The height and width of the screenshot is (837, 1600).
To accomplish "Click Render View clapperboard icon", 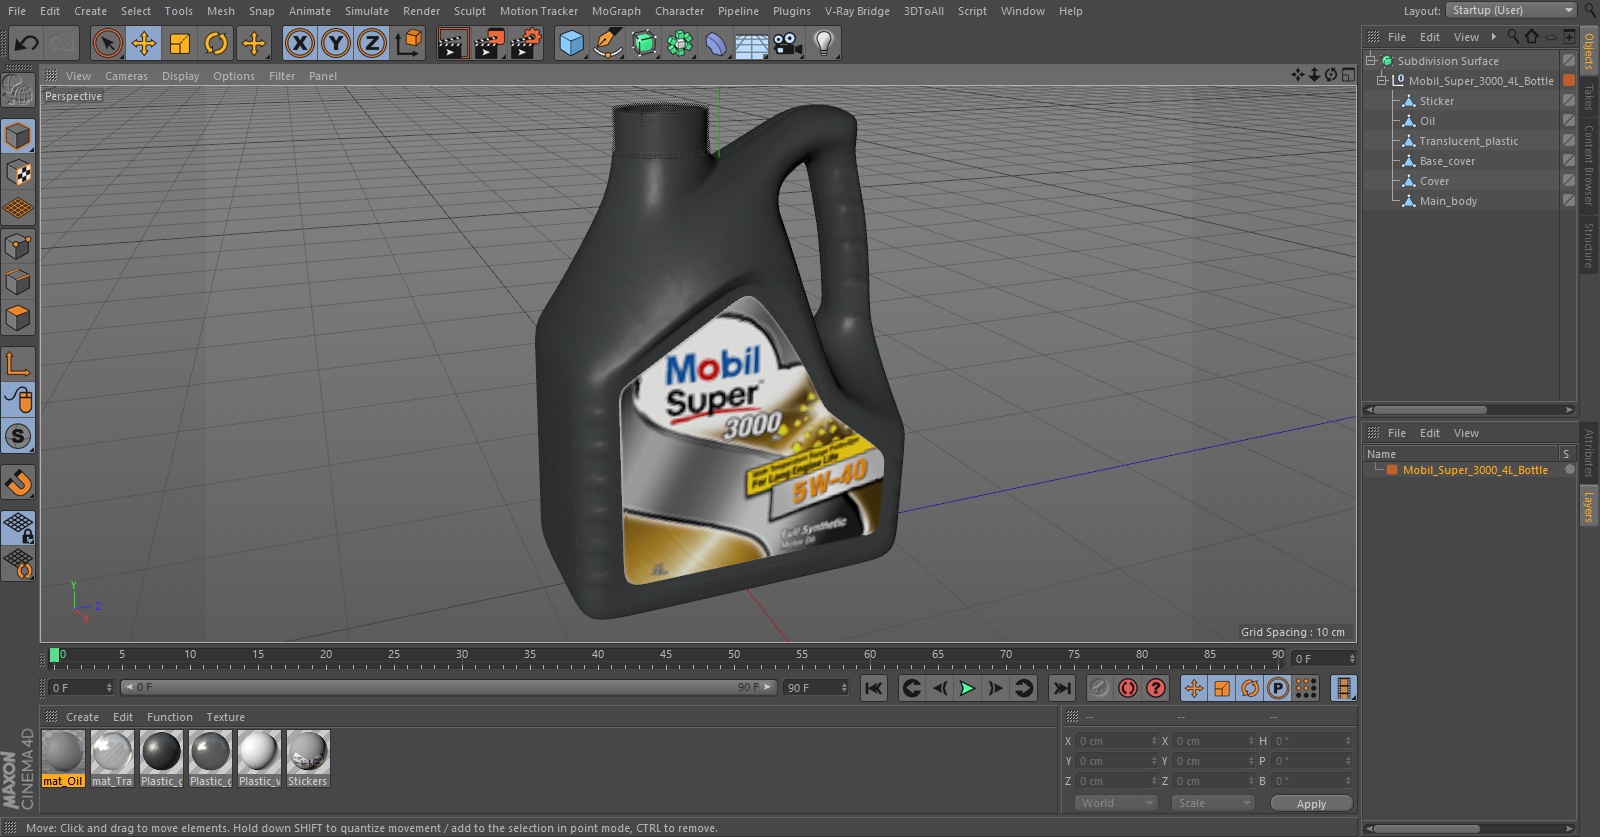I will click(452, 43).
